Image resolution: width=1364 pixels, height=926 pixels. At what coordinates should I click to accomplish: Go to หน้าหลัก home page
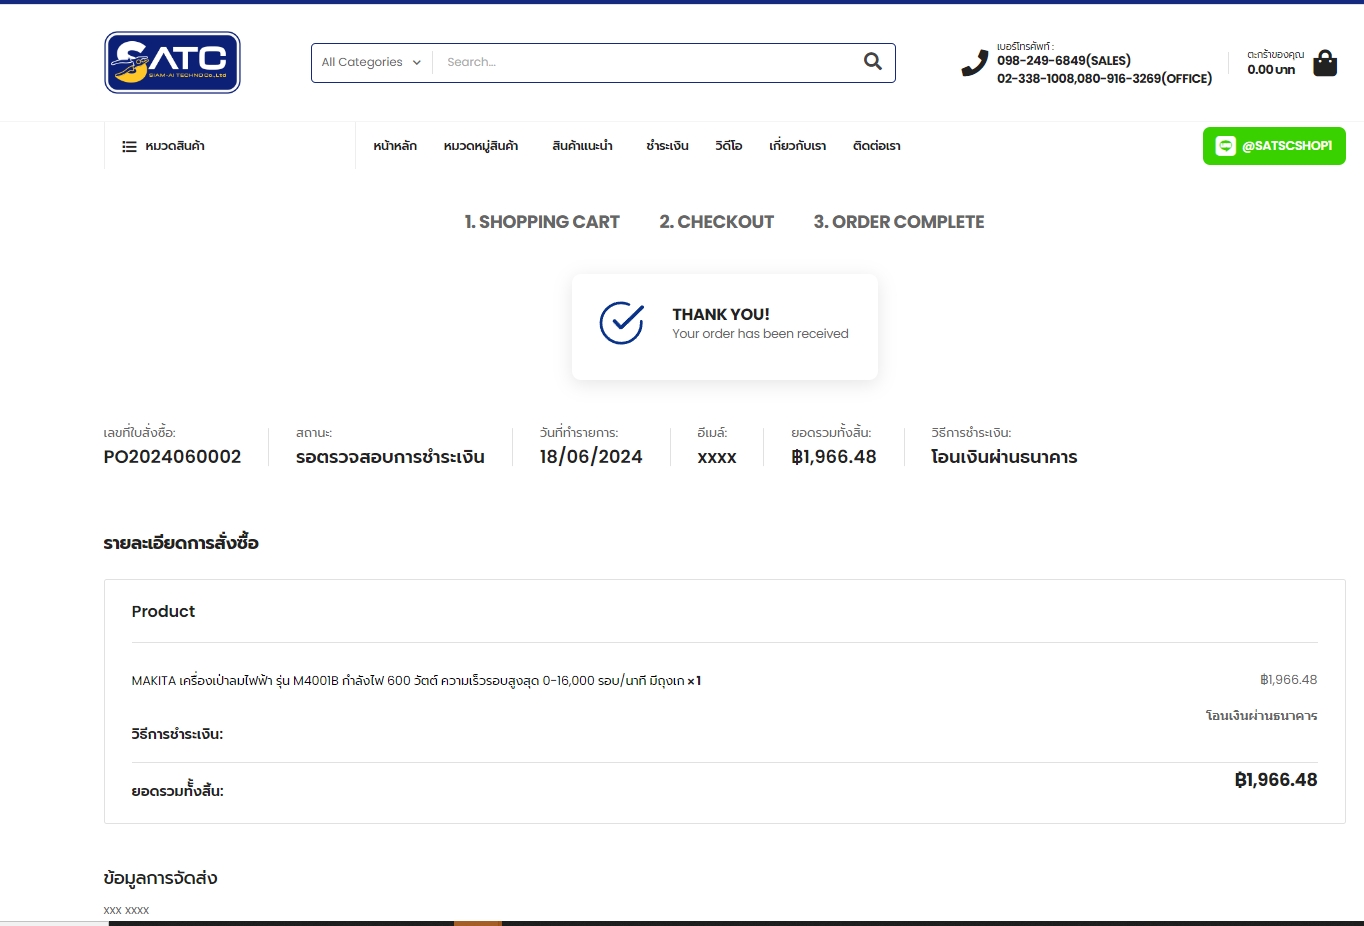(x=395, y=146)
